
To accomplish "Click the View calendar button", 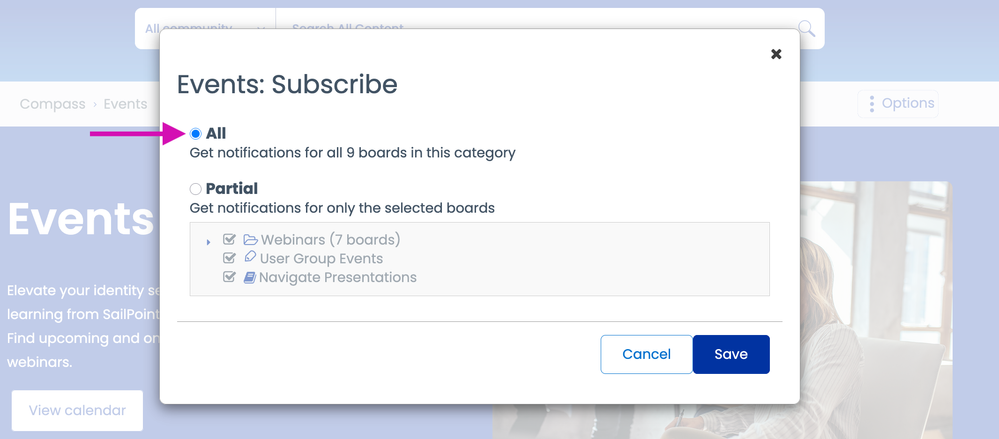I will pyautogui.click(x=77, y=410).
